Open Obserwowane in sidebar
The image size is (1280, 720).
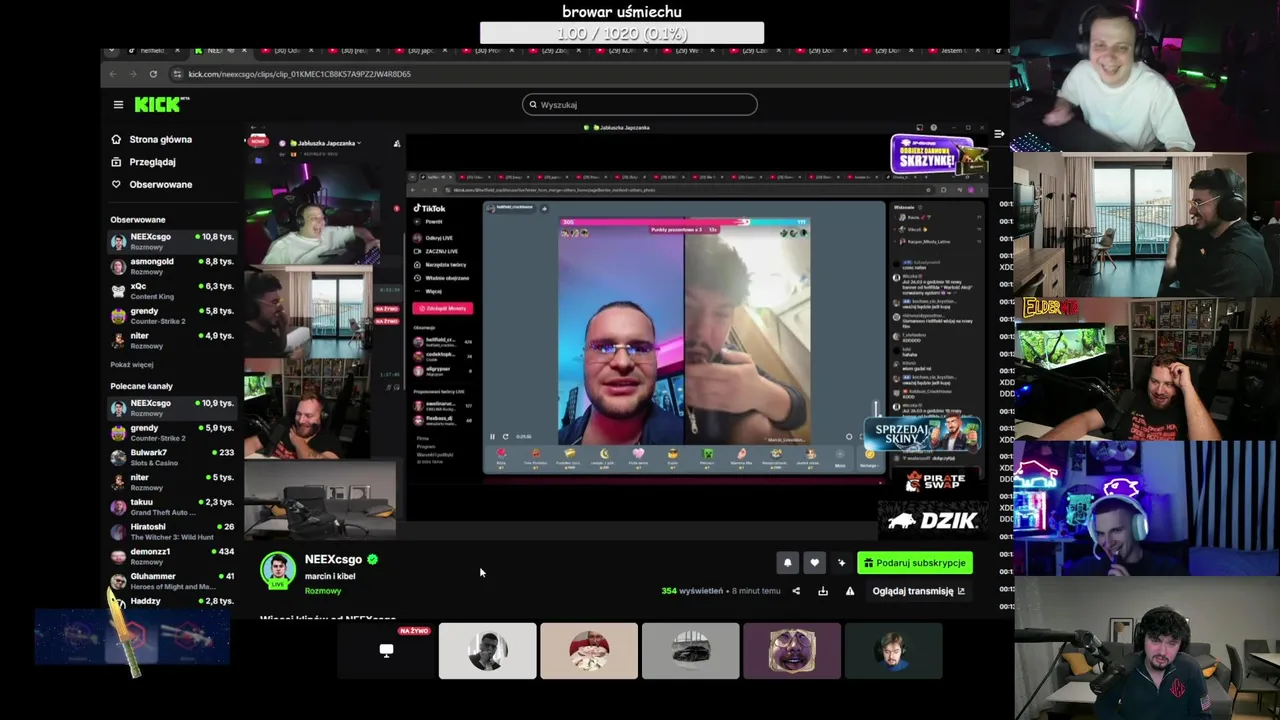[x=151, y=184]
